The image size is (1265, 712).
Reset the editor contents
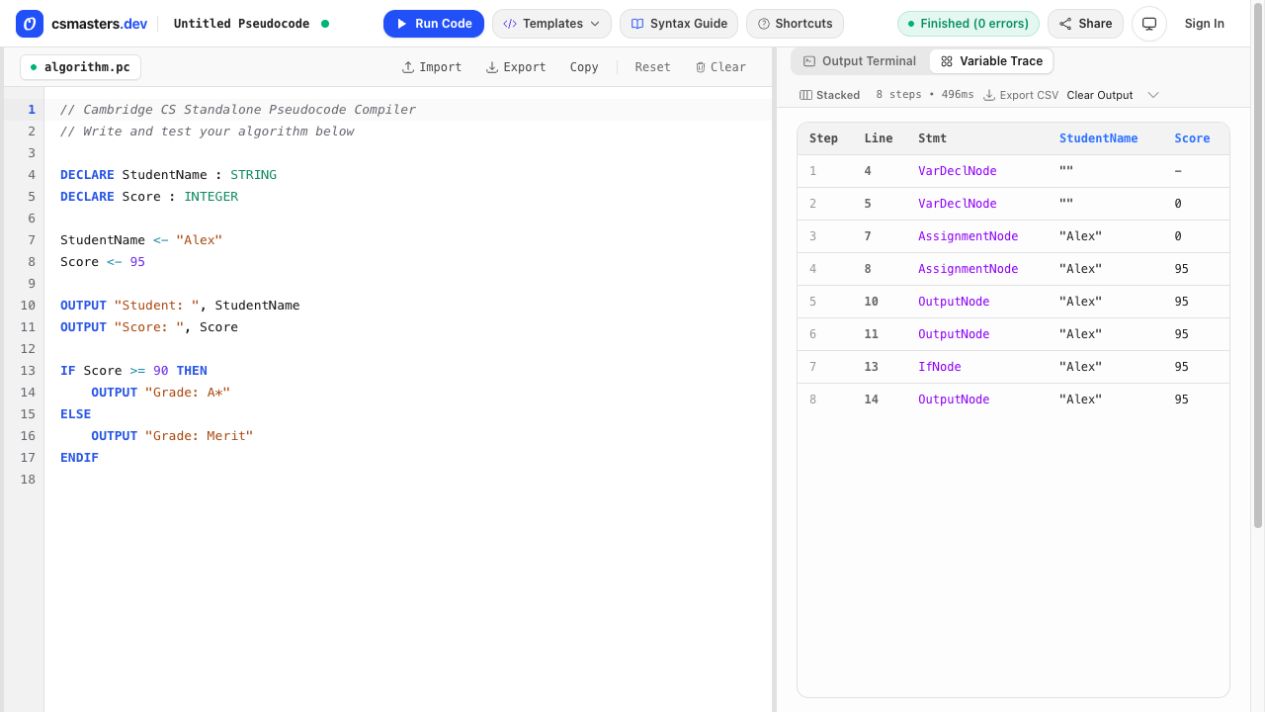pos(652,67)
